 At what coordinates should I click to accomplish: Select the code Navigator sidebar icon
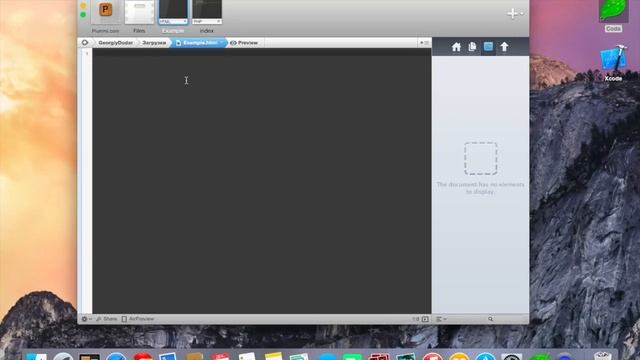click(488, 47)
